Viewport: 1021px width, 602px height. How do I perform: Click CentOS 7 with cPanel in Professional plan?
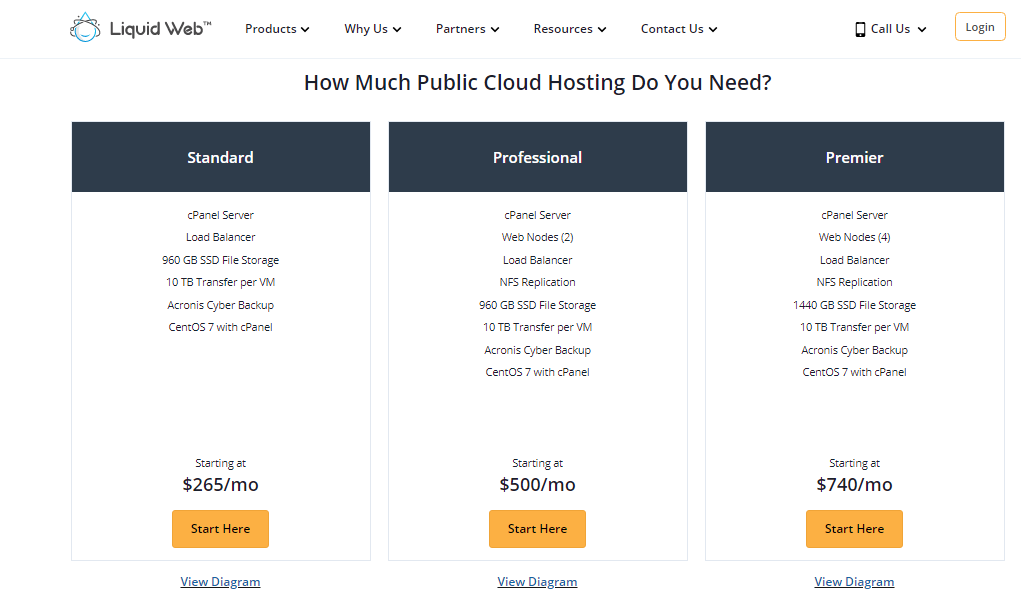(537, 372)
